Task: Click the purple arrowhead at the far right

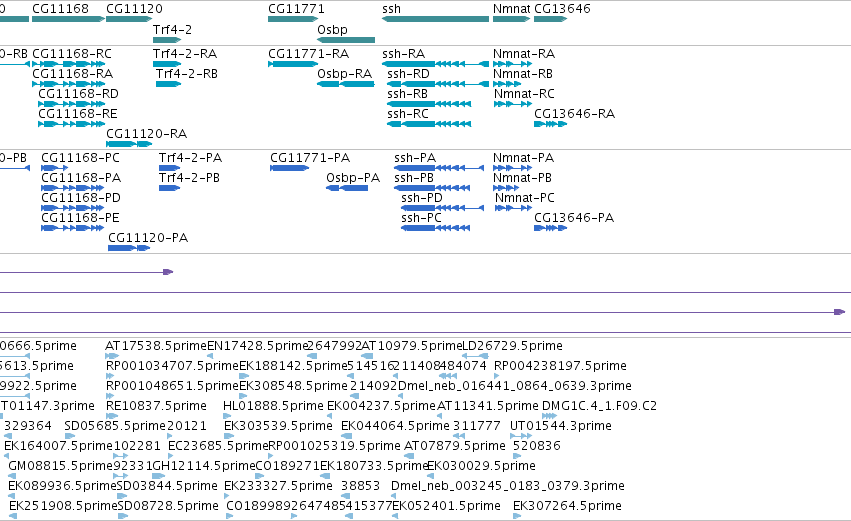Action: click(x=840, y=312)
